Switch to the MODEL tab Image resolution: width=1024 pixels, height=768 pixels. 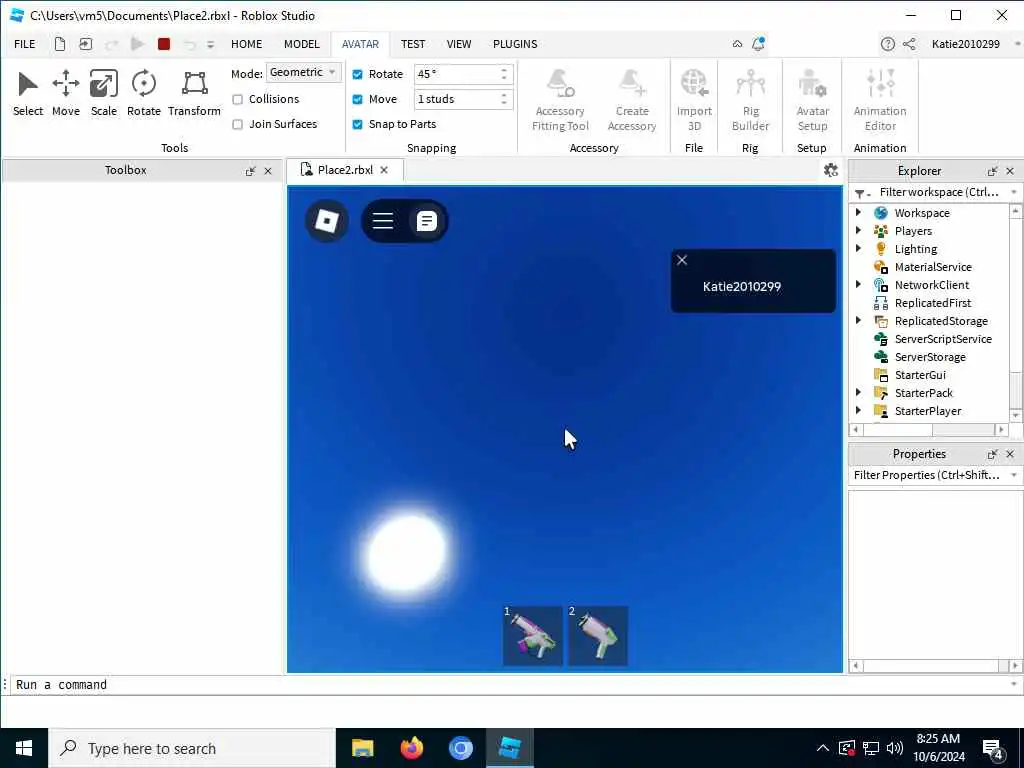(x=301, y=44)
